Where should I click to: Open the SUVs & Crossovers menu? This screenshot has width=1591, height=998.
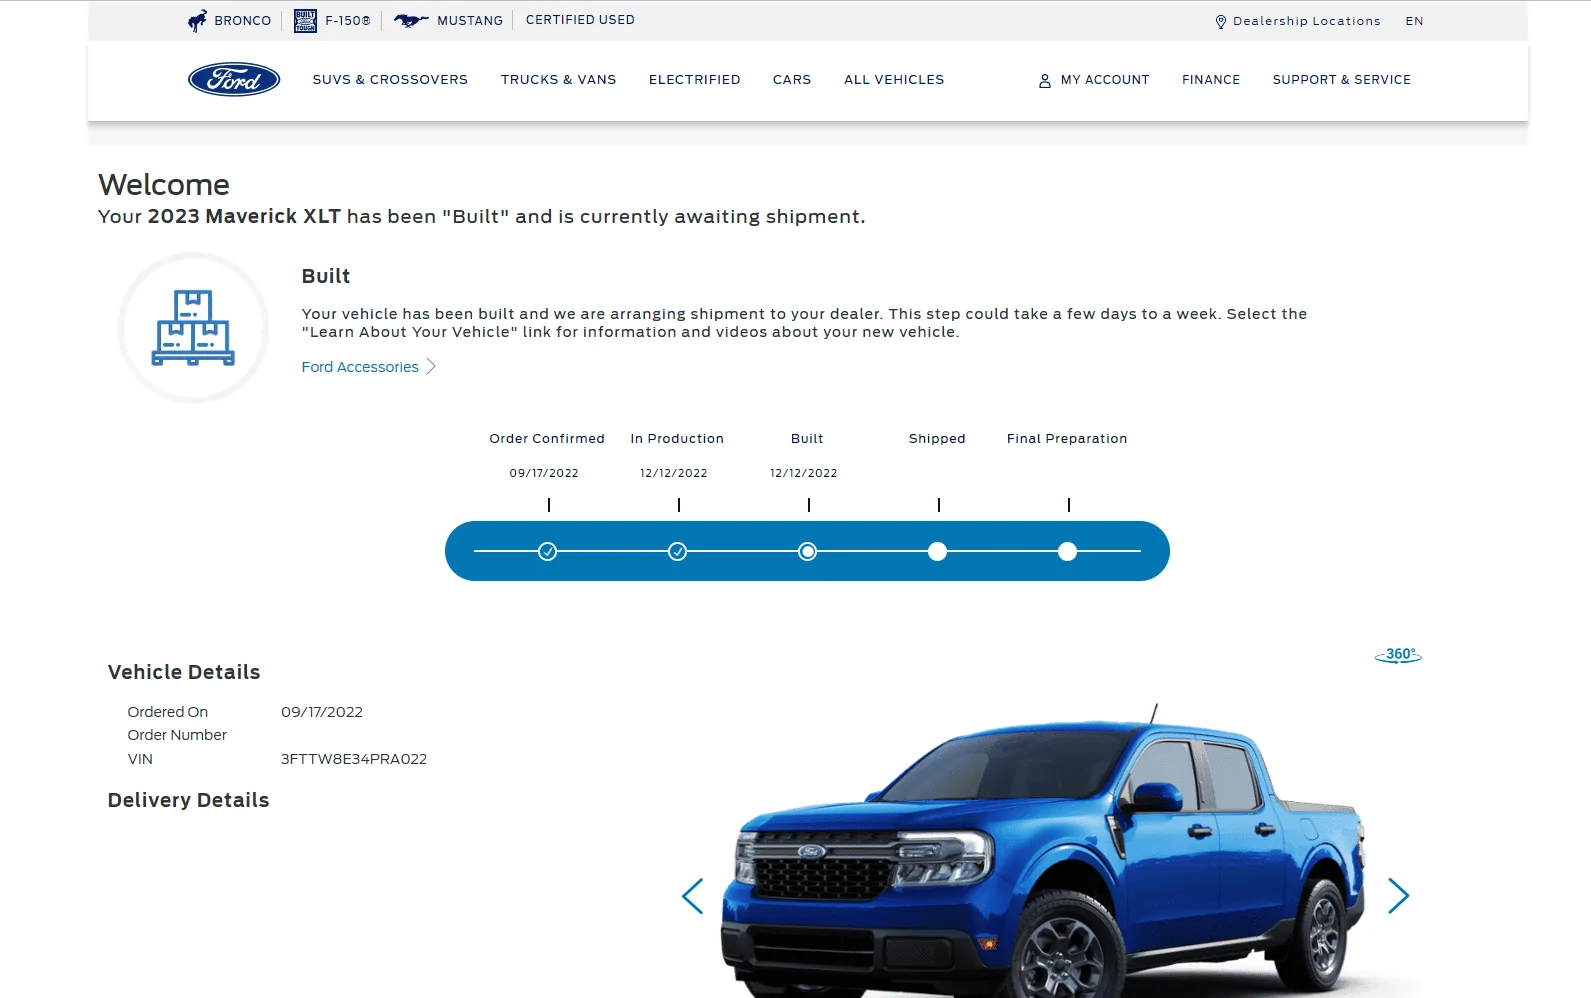390,80
